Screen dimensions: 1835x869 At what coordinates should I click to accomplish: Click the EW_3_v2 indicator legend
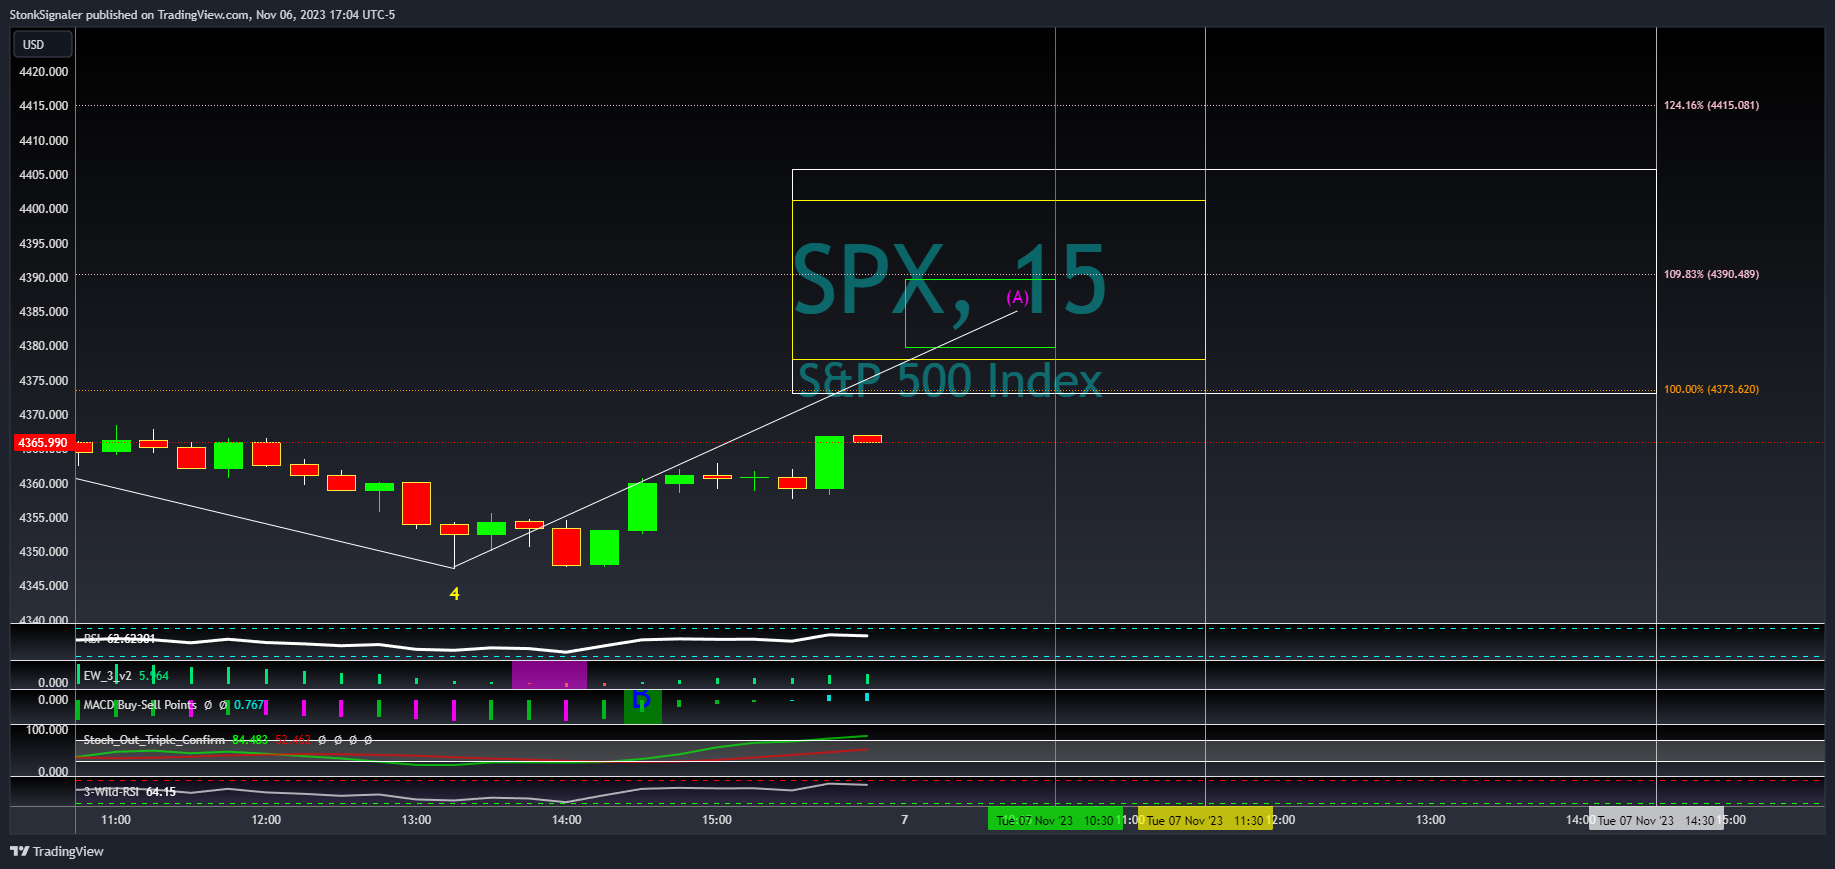pyautogui.click(x=126, y=676)
